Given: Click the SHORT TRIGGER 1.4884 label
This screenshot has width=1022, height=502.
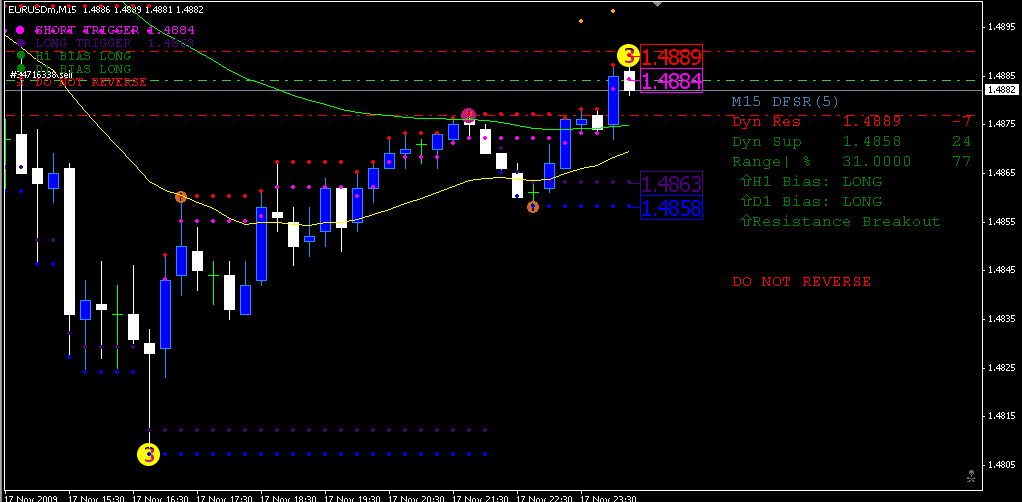Looking at the screenshot, I should (x=115, y=30).
